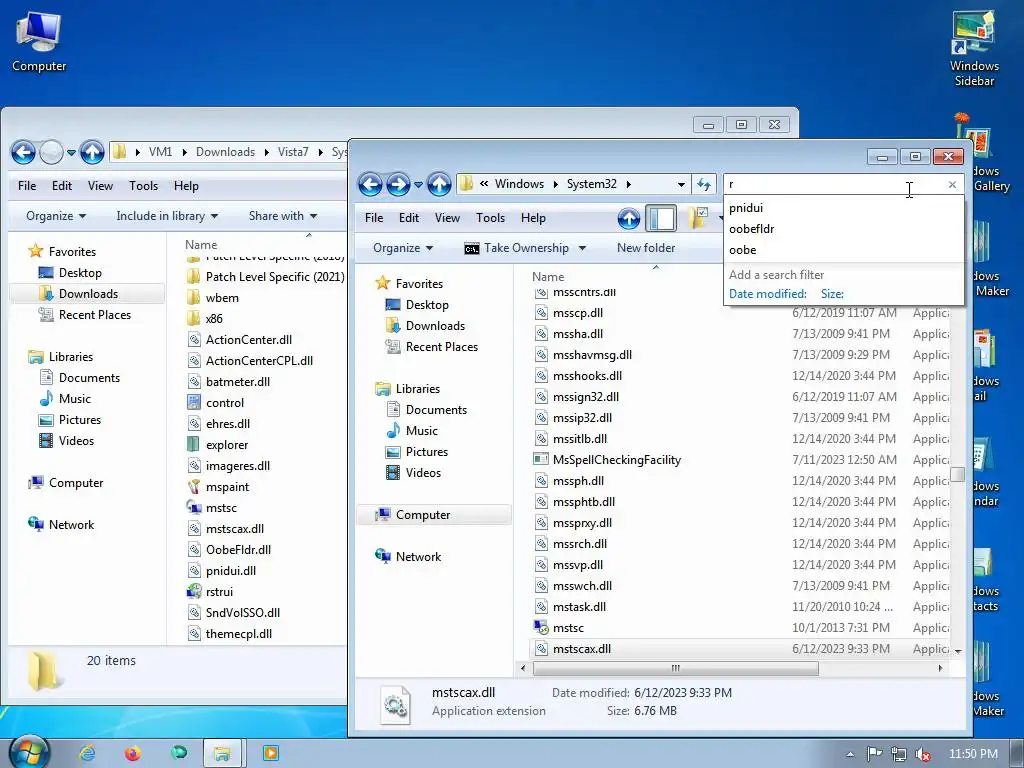Image resolution: width=1024 pixels, height=768 pixels.
Task: Open the Take Ownership dropdown arrow
Action: point(583,248)
